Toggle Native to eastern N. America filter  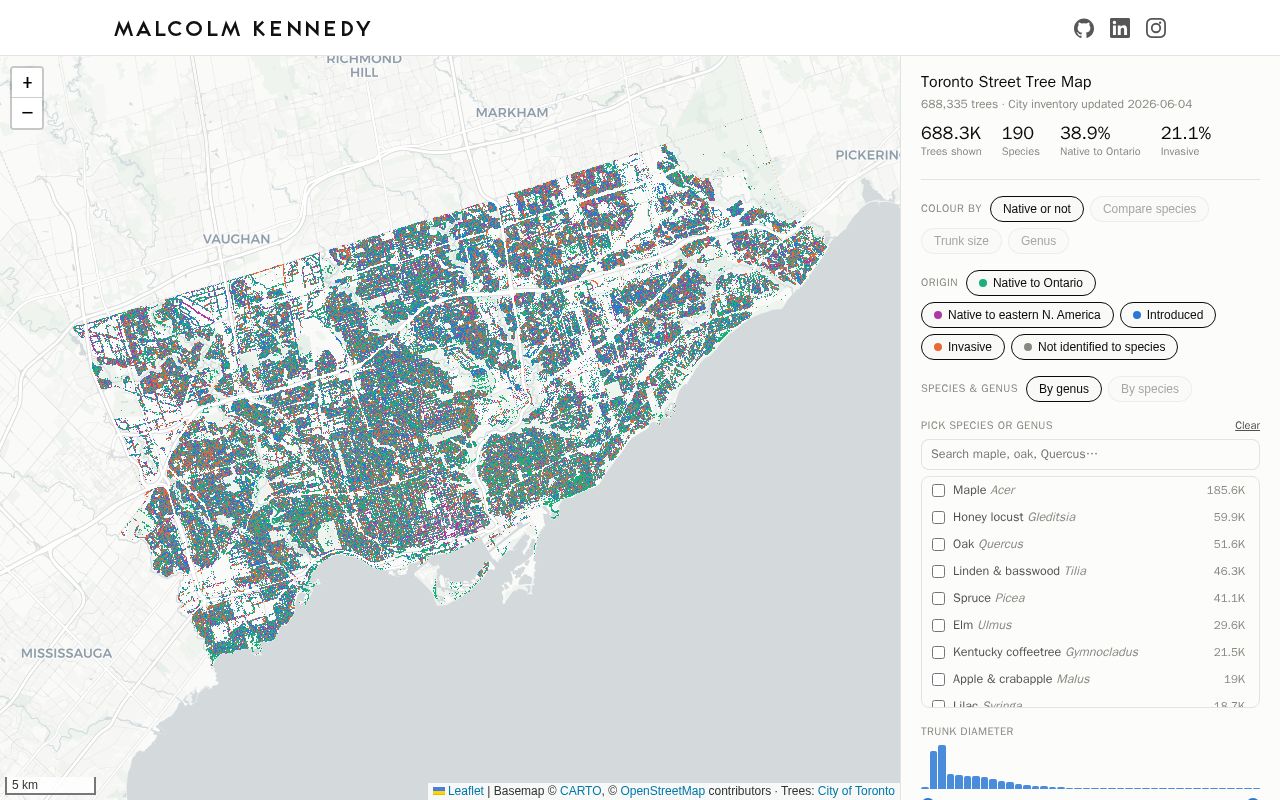tap(1017, 315)
